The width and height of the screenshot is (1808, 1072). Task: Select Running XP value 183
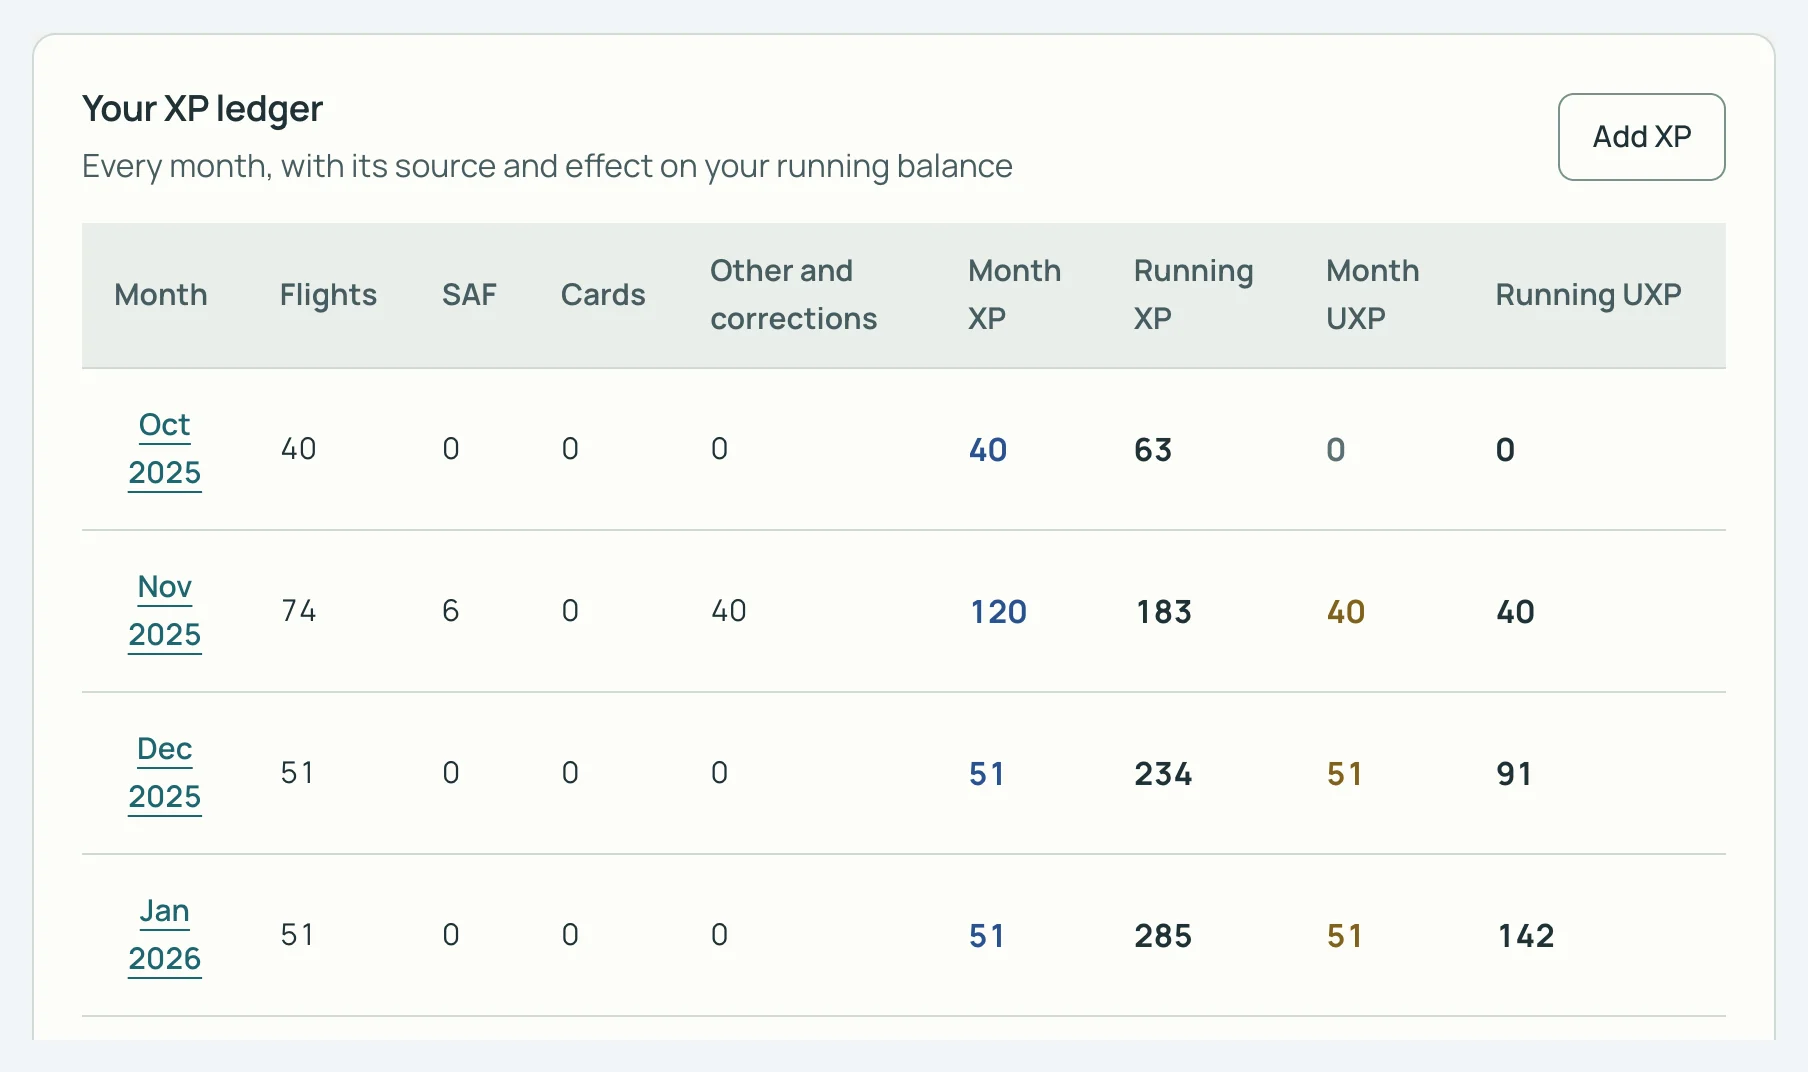[x=1164, y=612]
